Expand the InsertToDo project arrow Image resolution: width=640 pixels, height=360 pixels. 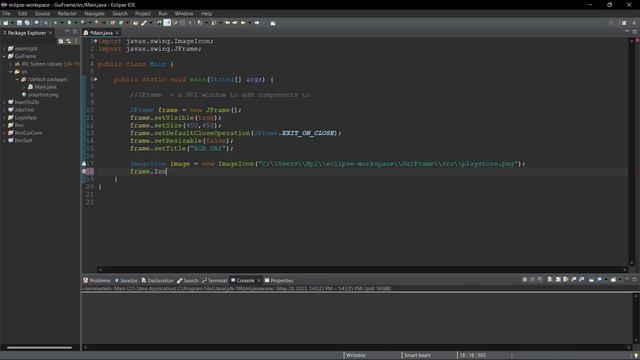(x=4, y=102)
